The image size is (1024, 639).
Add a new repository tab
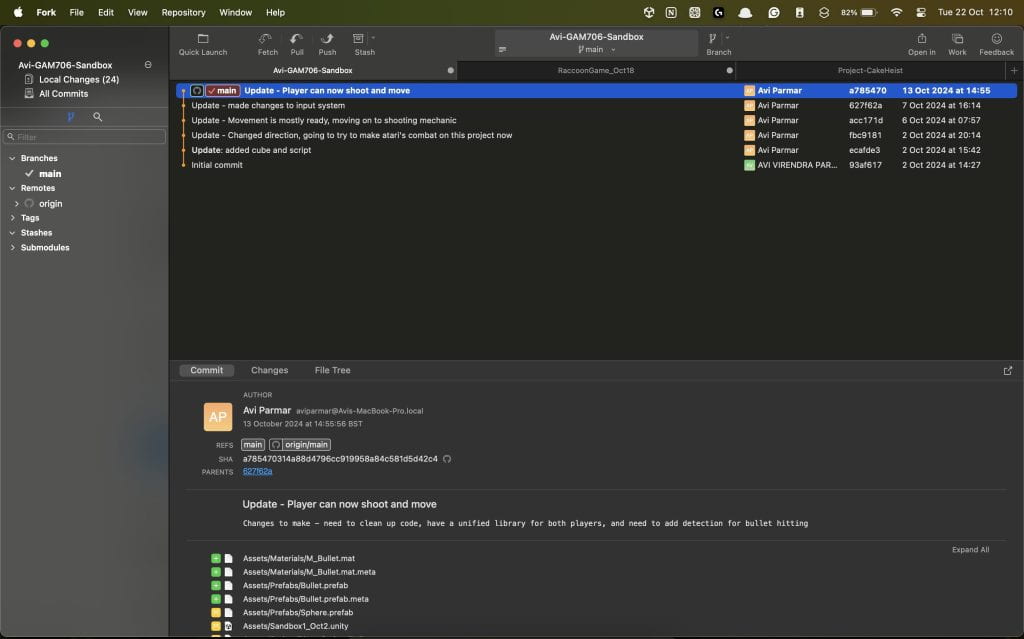(1014, 71)
